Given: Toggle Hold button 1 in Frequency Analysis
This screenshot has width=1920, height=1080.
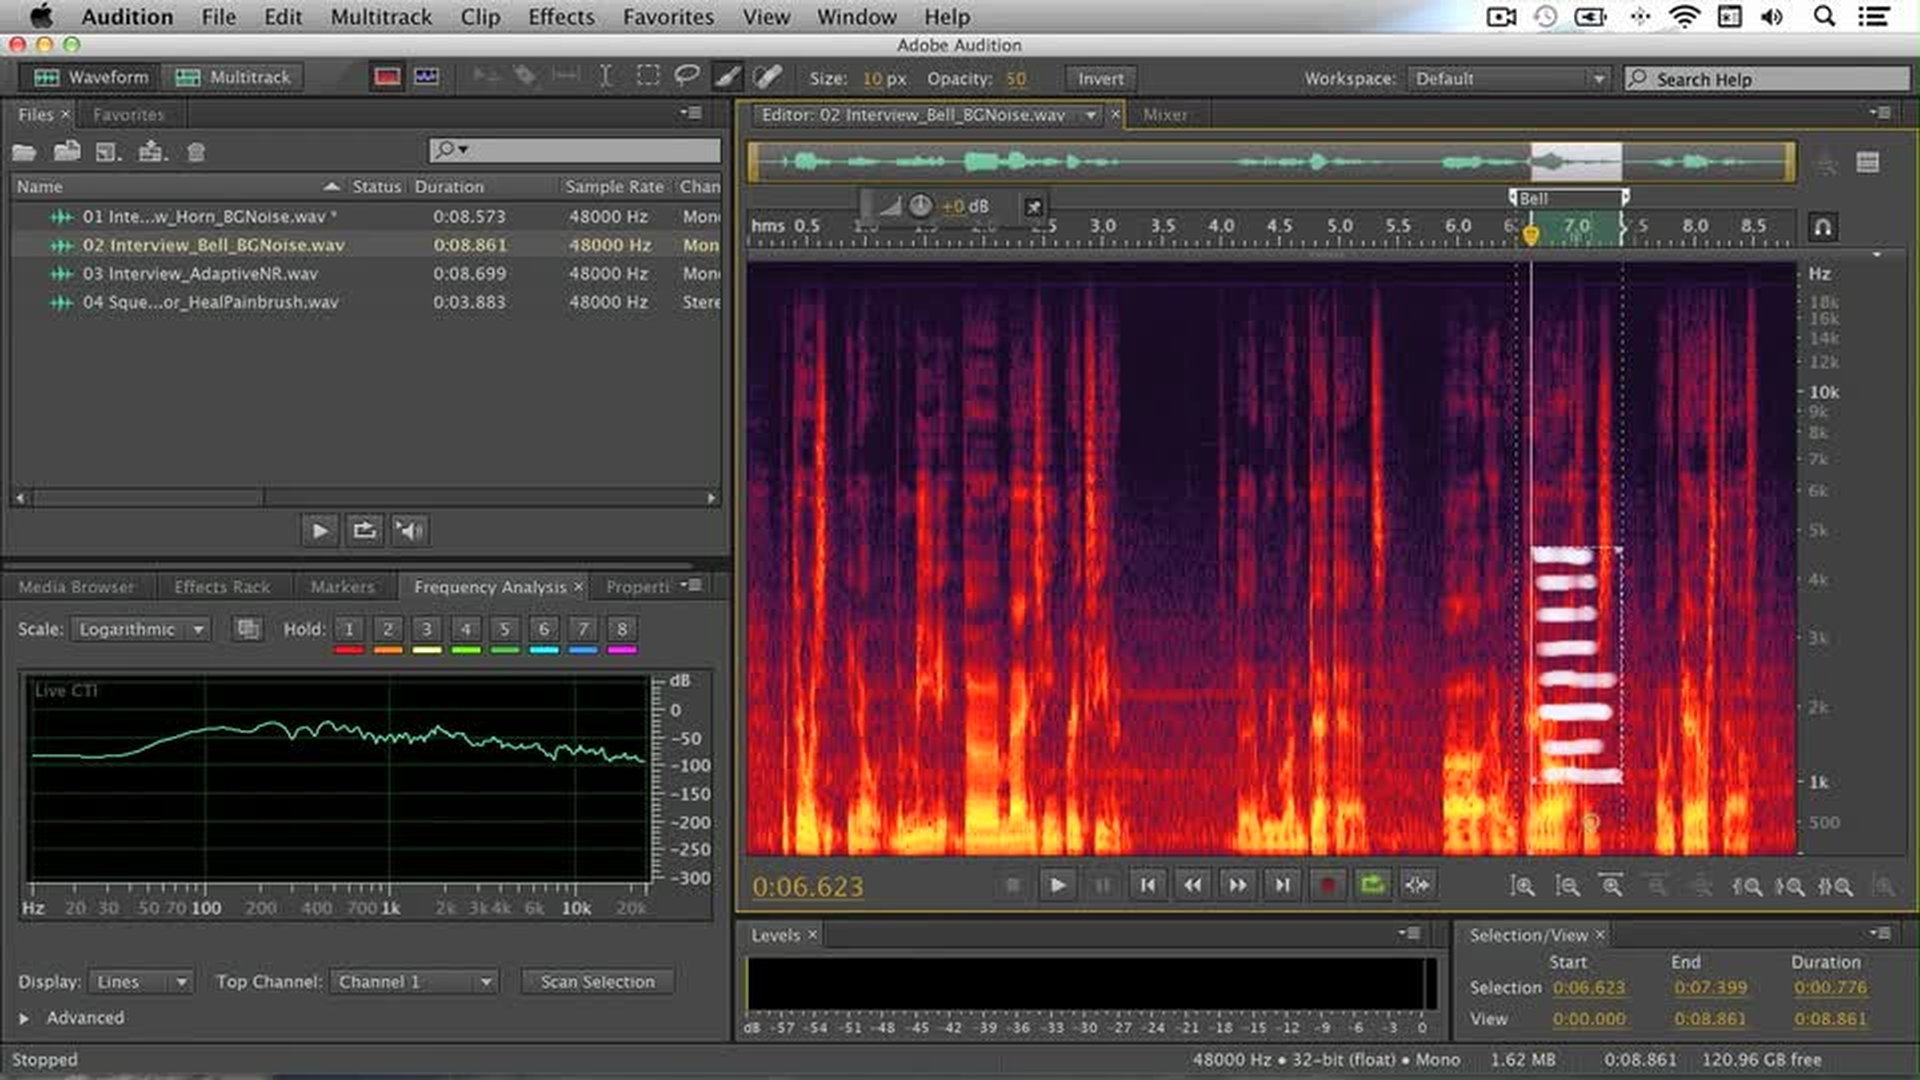Looking at the screenshot, I should click(x=349, y=629).
